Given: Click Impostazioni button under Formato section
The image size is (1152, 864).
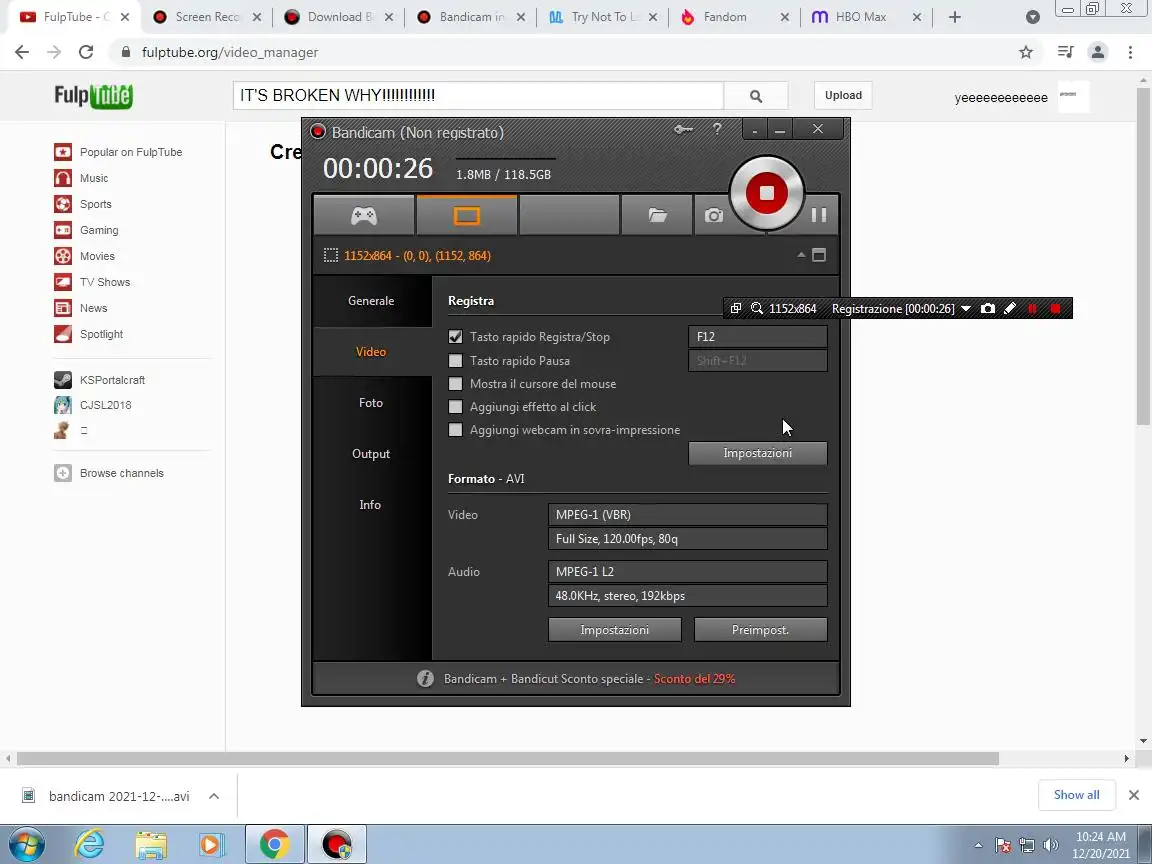Looking at the screenshot, I should [x=615, y=630].
